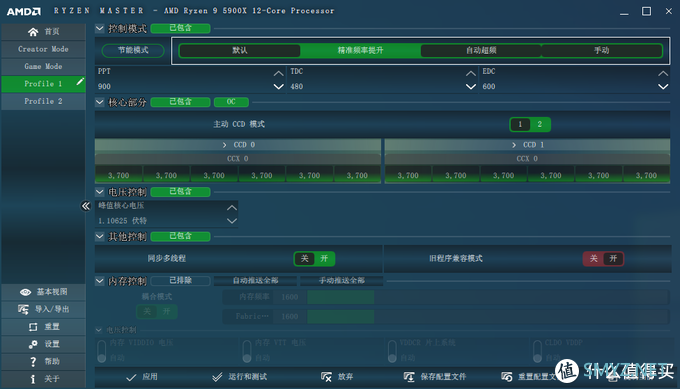Viewport: 680px width, 389px height.
Task: Click 其他控制 已包含 button
Action: pyautogui.click(x=180, y=236)
